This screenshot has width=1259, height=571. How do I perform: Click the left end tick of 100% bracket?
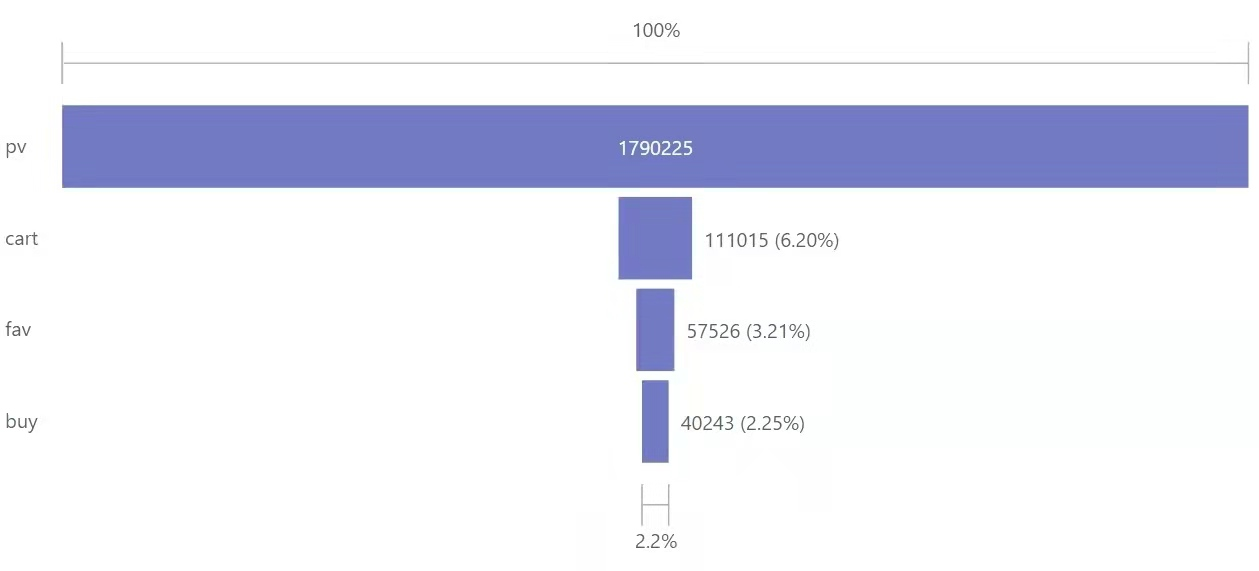pyautogui.click(x=62, y=64)
